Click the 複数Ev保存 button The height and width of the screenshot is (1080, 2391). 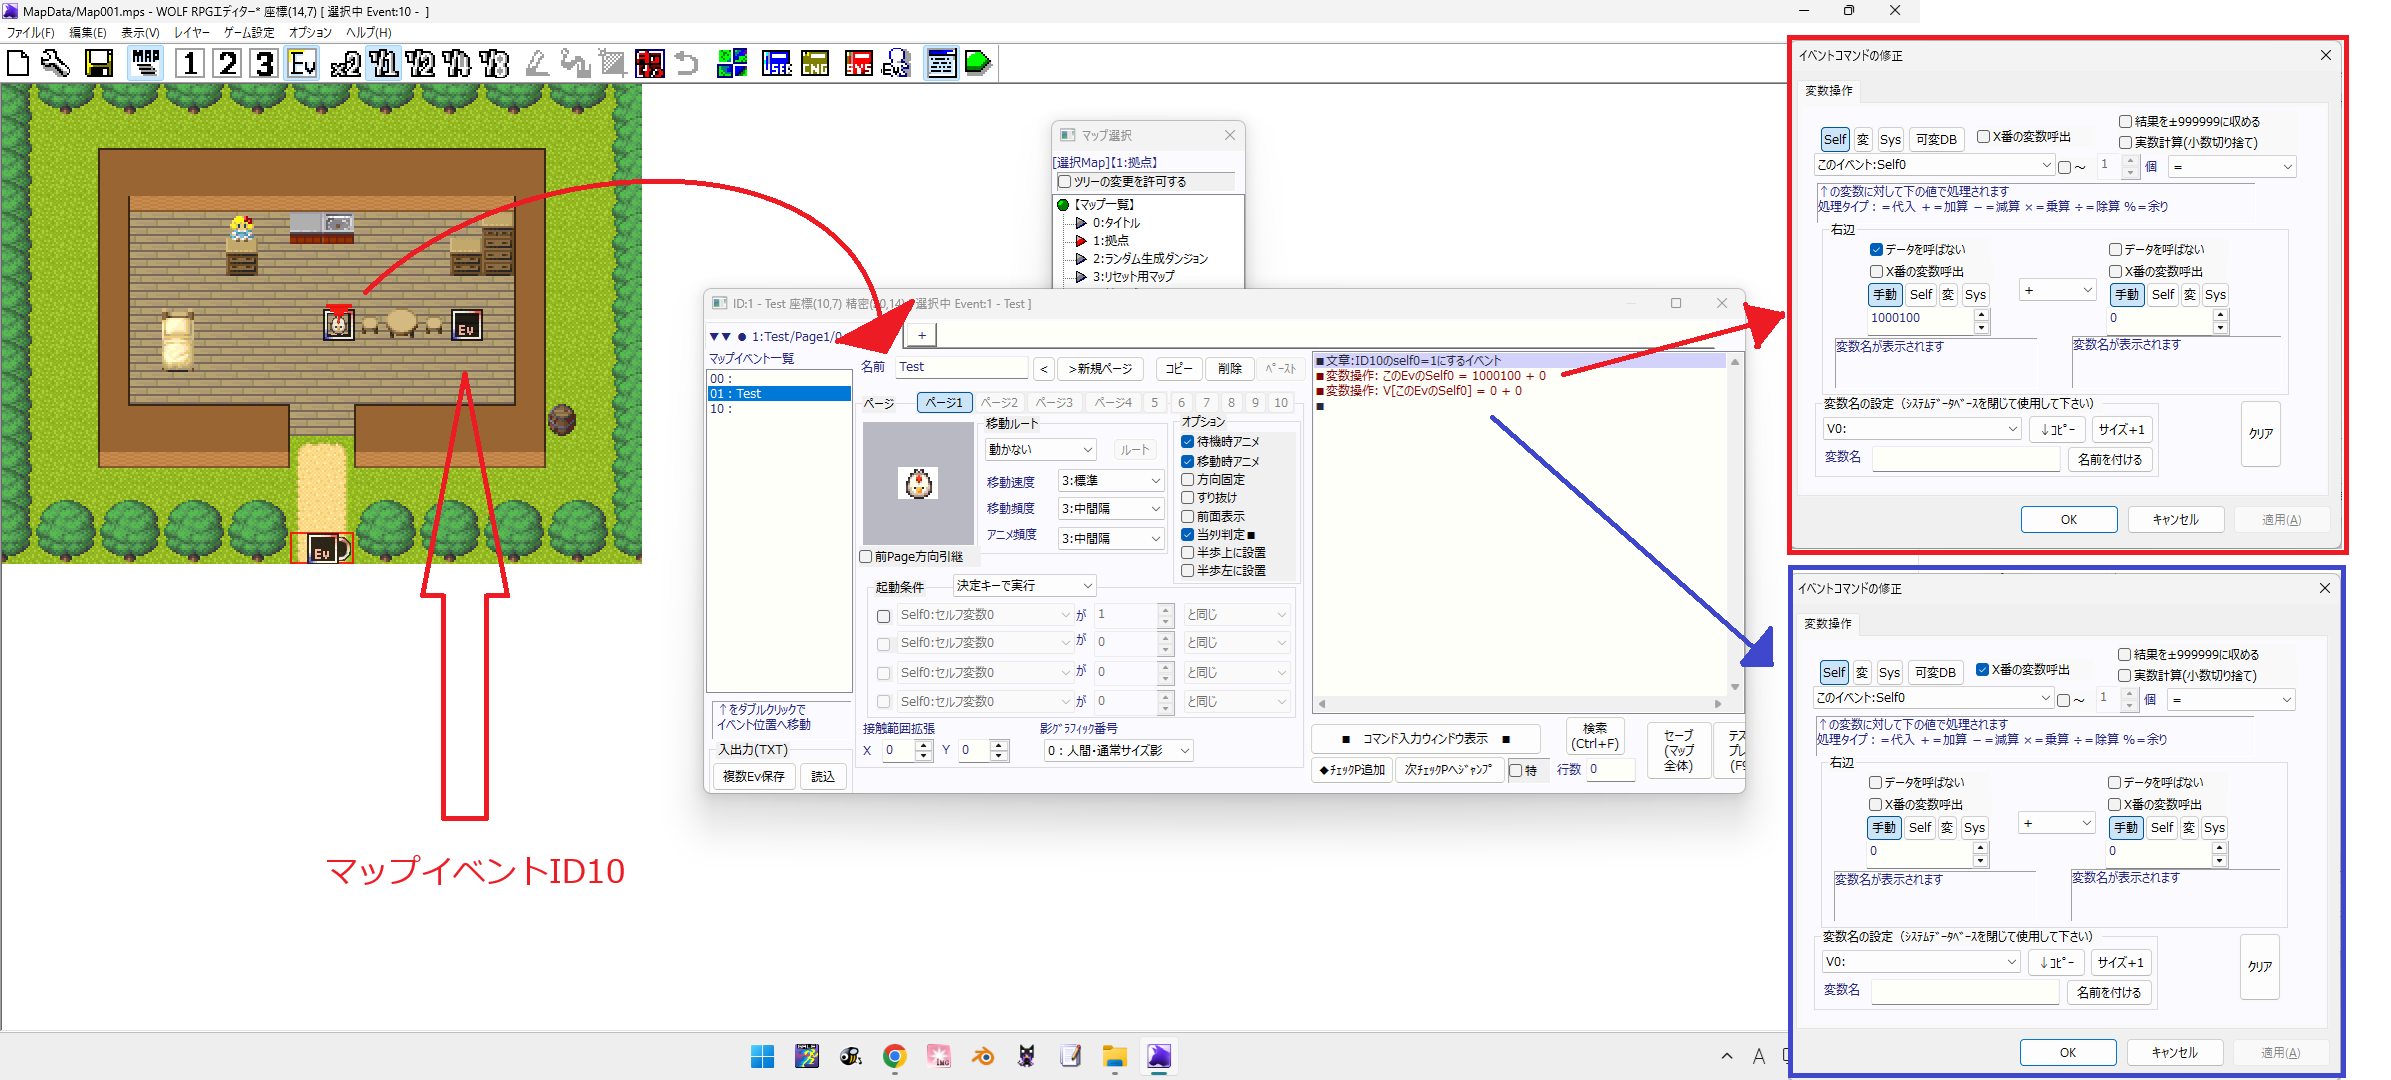coord(754,777)
